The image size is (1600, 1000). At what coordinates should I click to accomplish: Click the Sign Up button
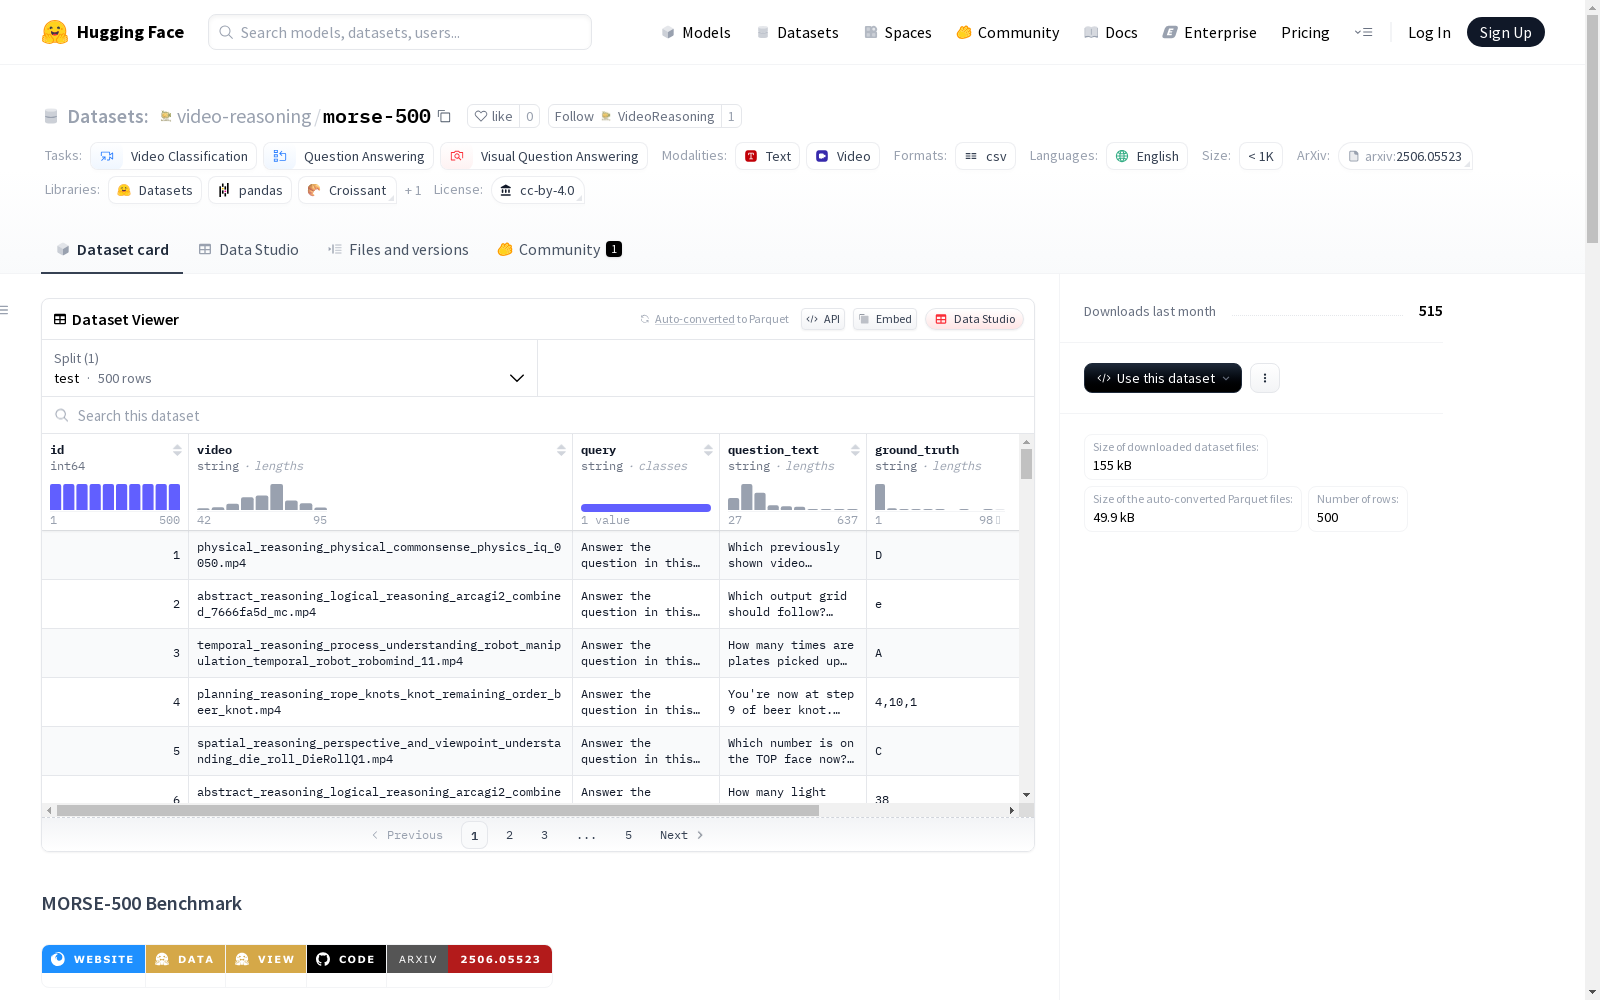pos(1505,32)
